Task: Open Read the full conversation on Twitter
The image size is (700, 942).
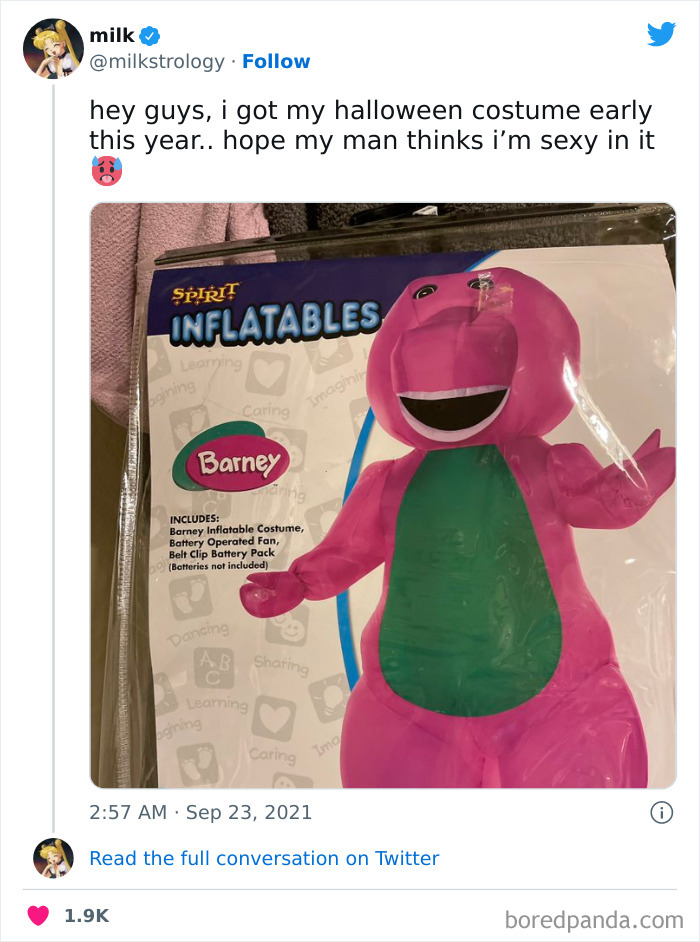Action: [x=266, y=858]
